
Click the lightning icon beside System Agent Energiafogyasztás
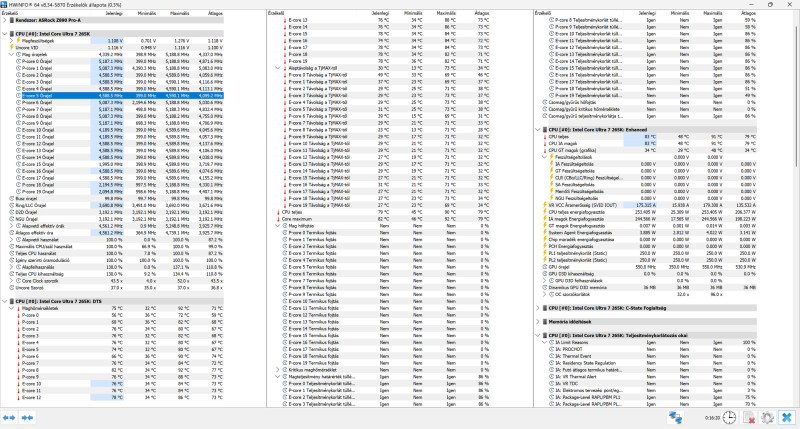(544, 233)
